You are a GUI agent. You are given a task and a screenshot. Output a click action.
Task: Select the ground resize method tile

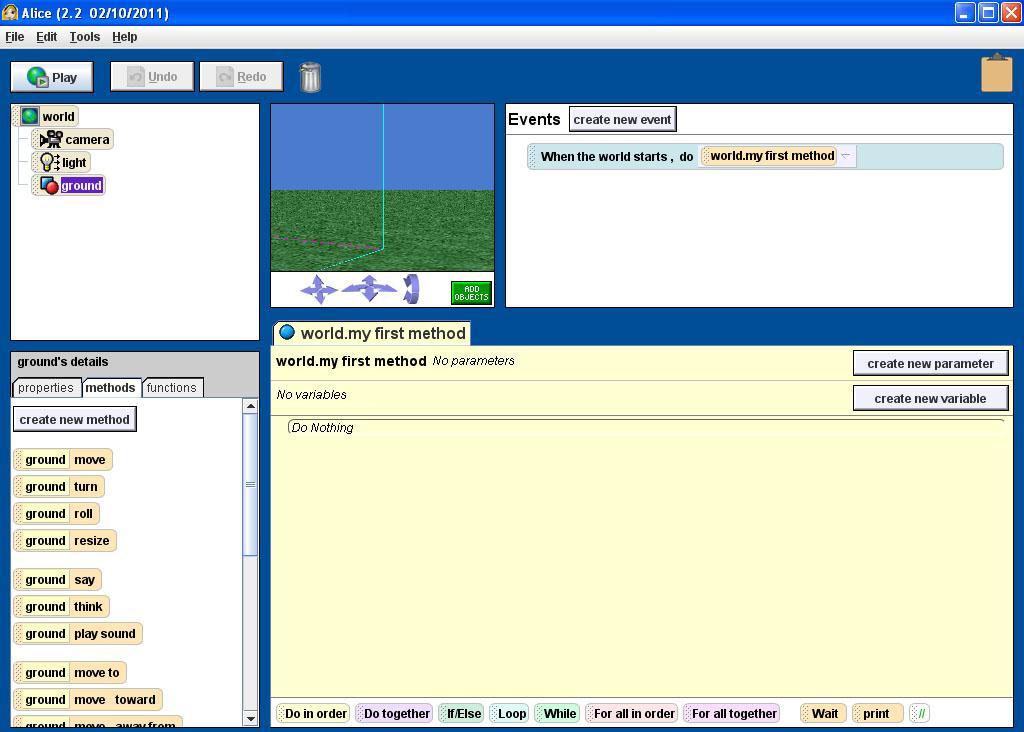(x=65, y=541)
